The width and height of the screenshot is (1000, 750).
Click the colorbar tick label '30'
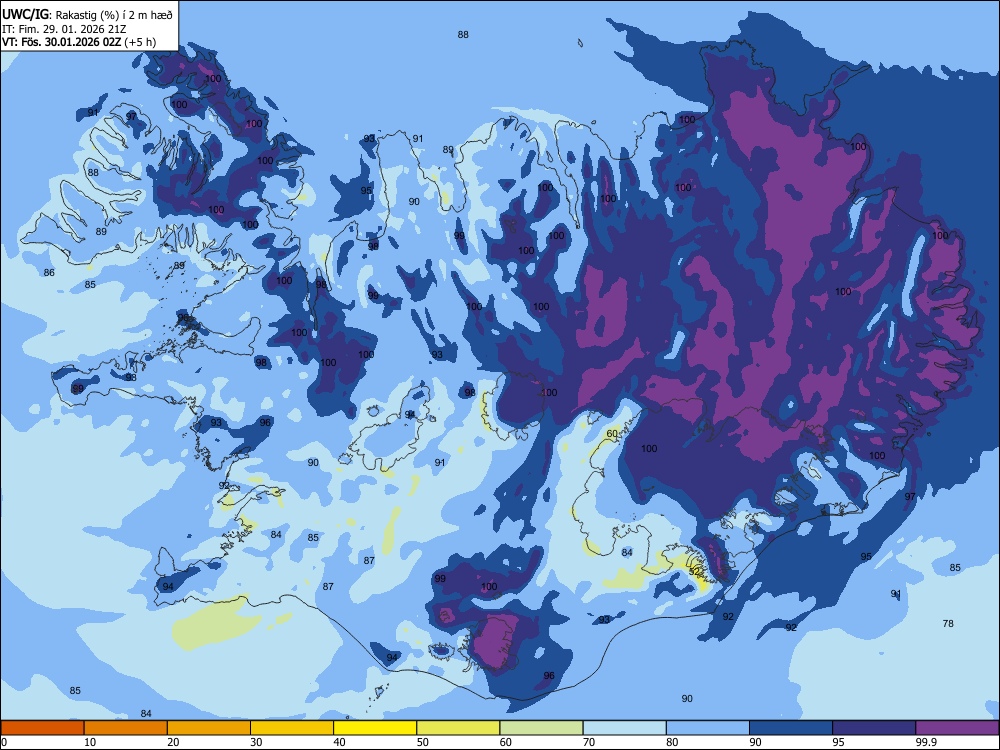coord(256,742)
